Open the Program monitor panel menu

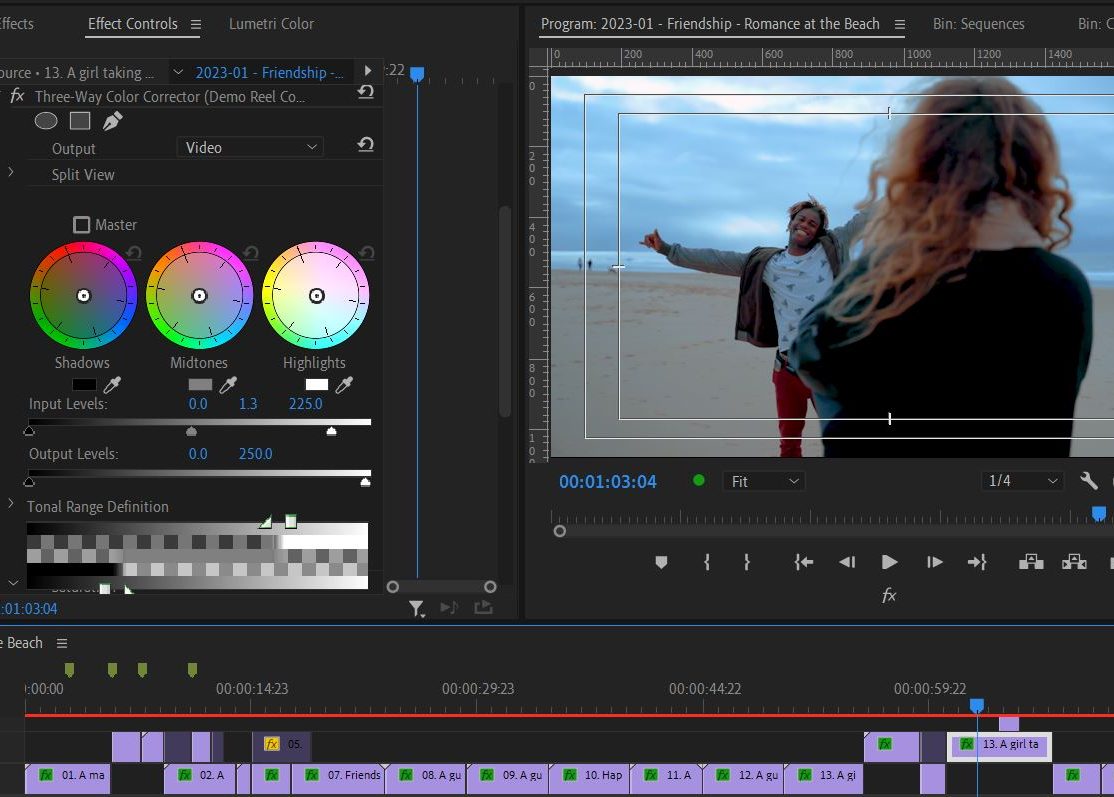(x=899, y=24)
